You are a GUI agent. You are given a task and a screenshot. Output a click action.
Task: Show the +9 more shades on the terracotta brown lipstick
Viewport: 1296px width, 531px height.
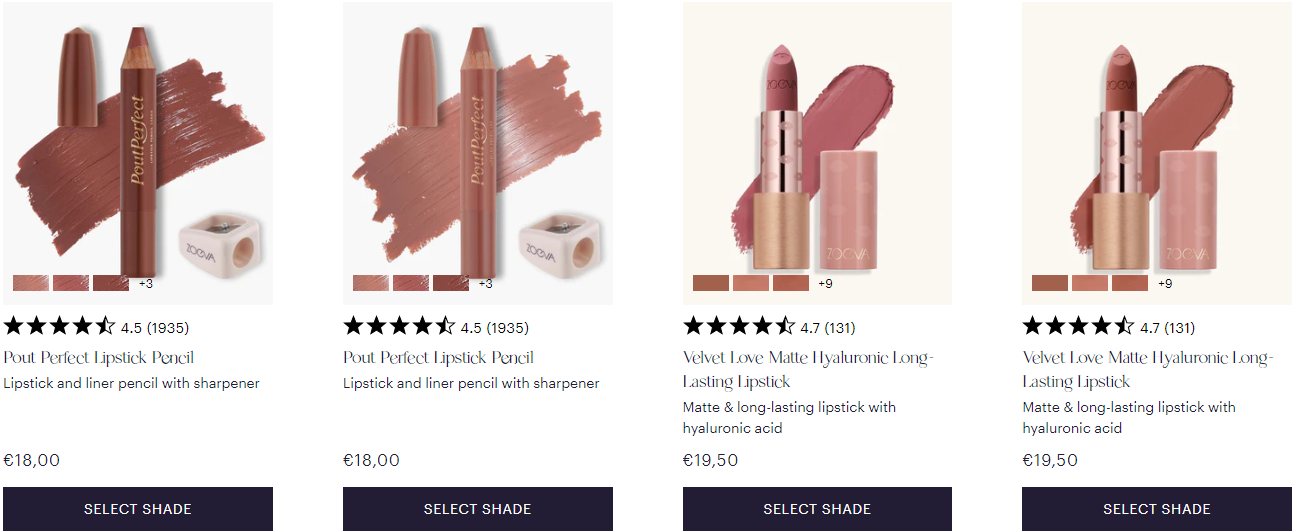click(x=1165, y=284)
